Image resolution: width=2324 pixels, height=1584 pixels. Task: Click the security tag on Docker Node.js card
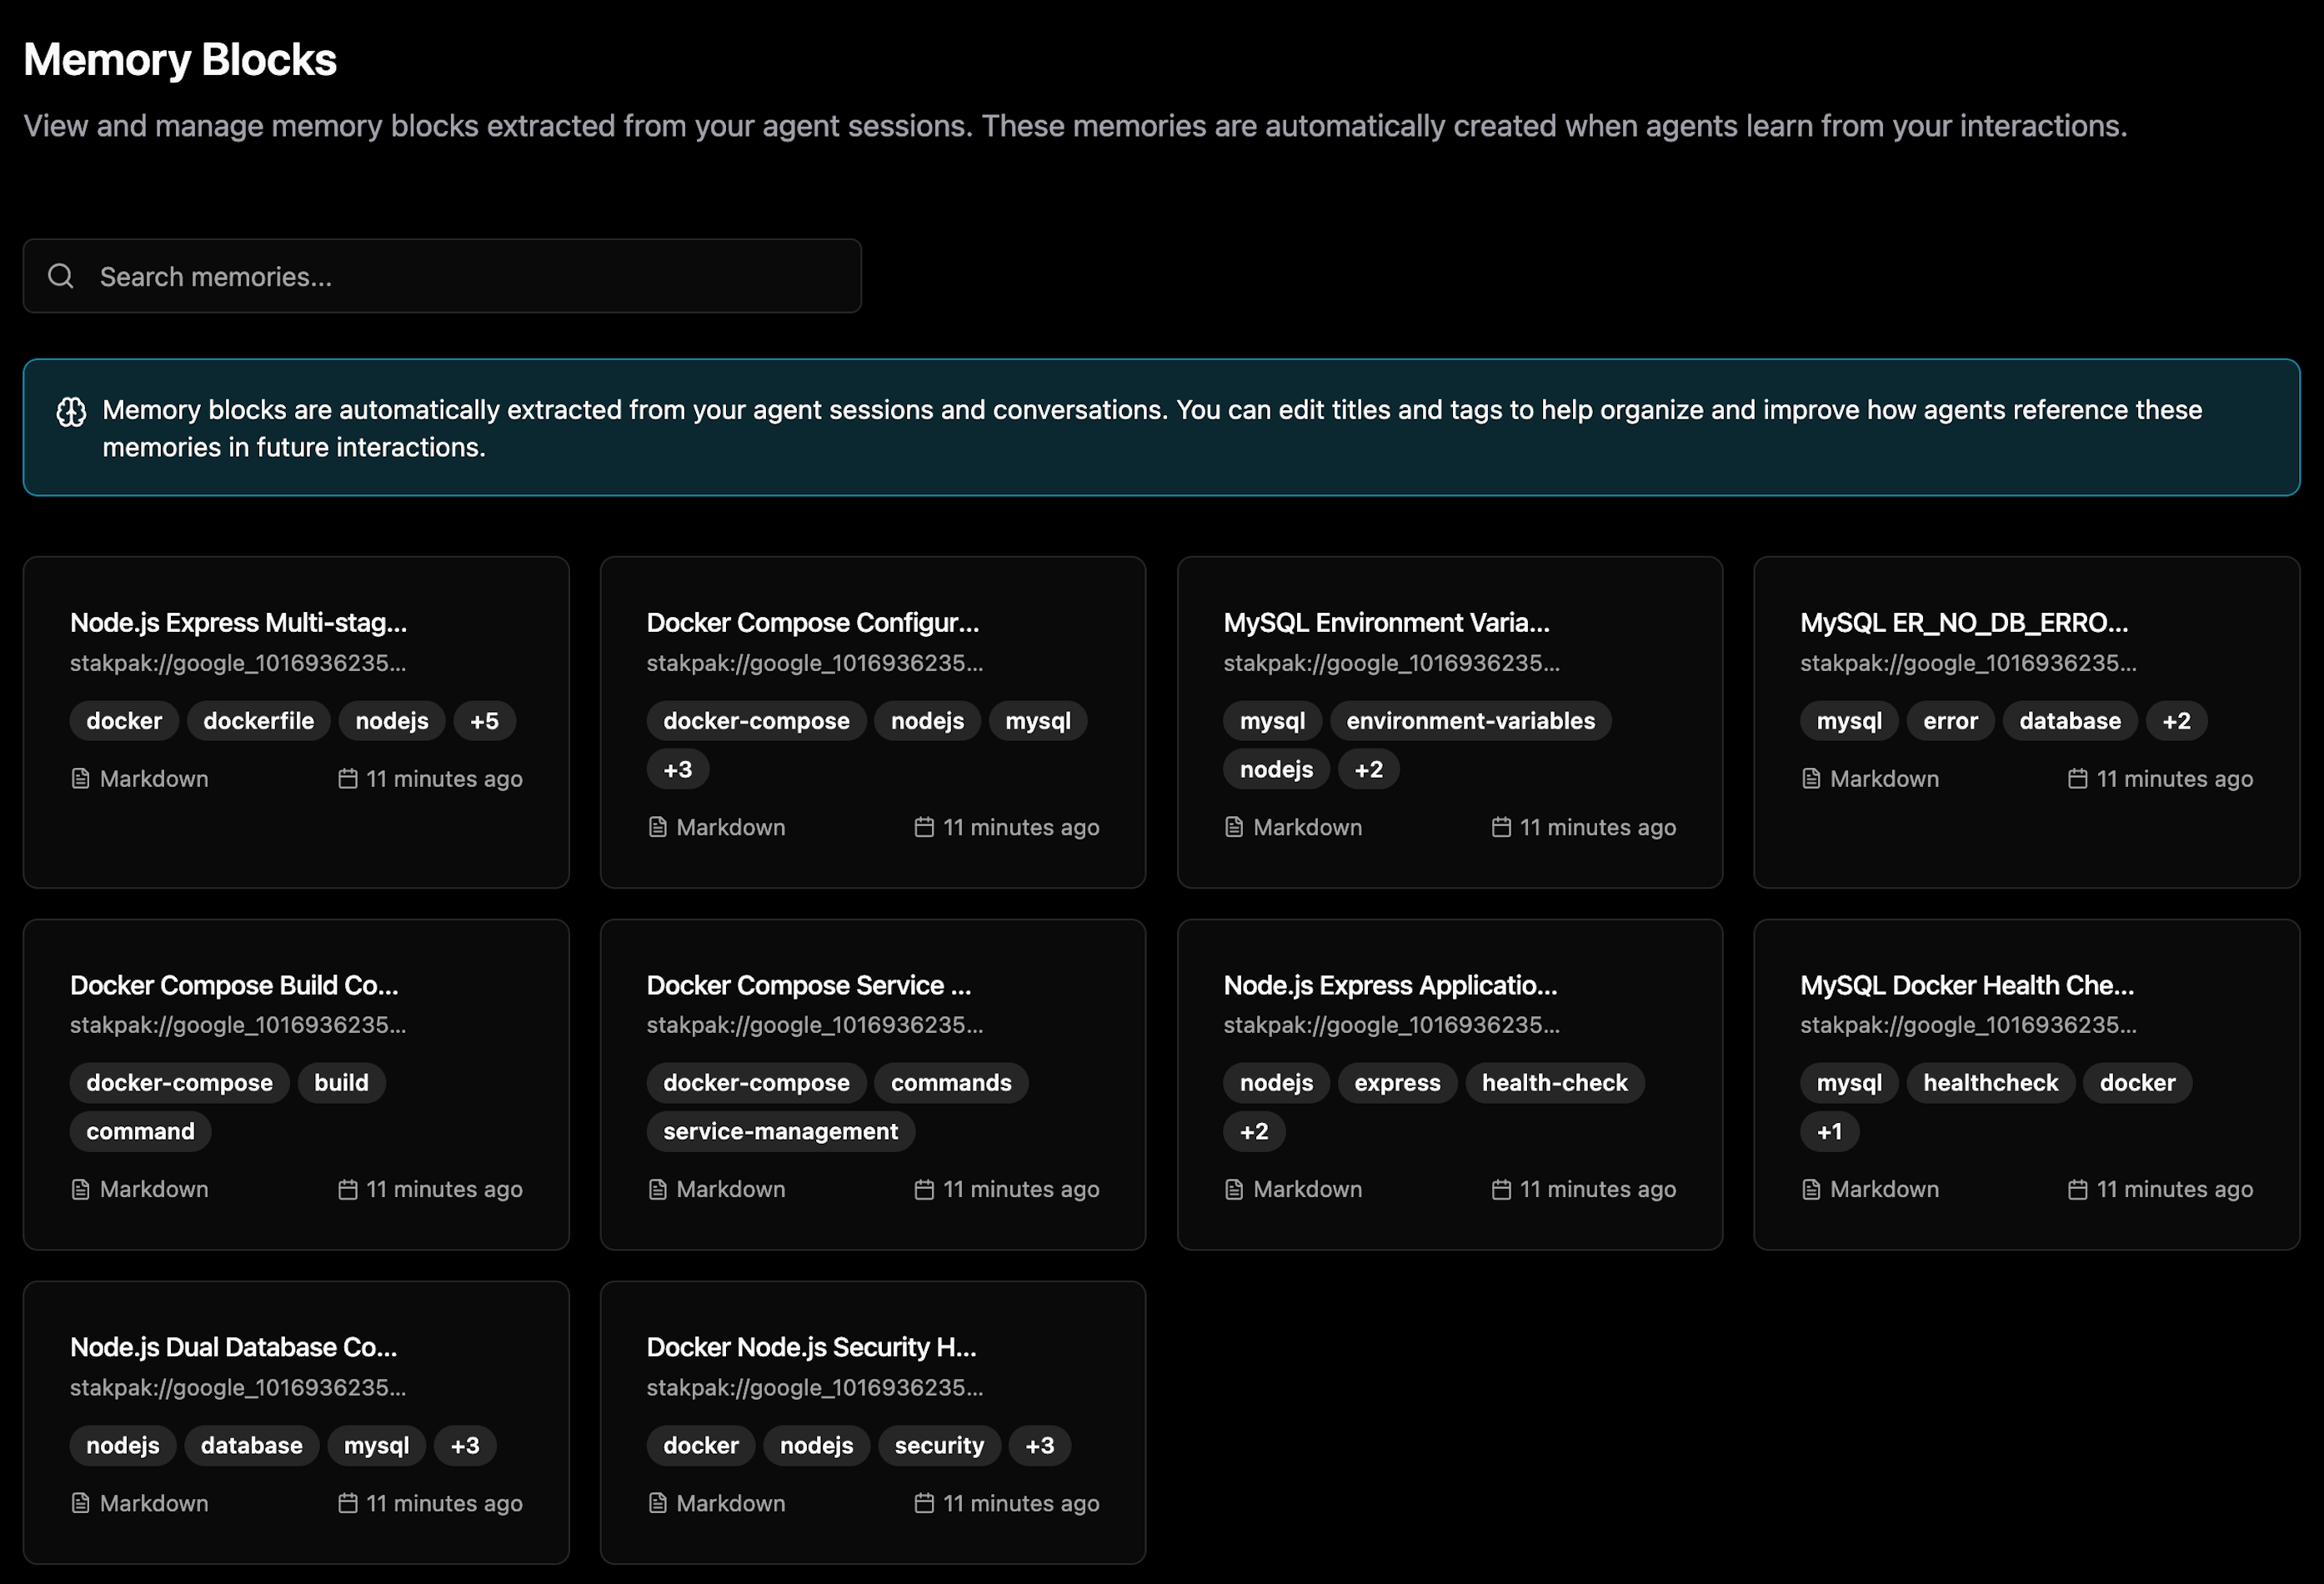pyautogui.click(x=938, y=1445)
